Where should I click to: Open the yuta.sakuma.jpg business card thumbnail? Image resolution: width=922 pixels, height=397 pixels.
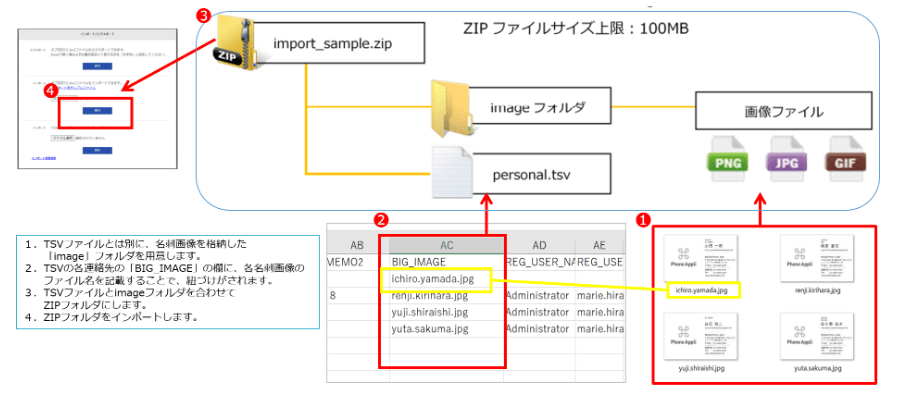point(816,336)
